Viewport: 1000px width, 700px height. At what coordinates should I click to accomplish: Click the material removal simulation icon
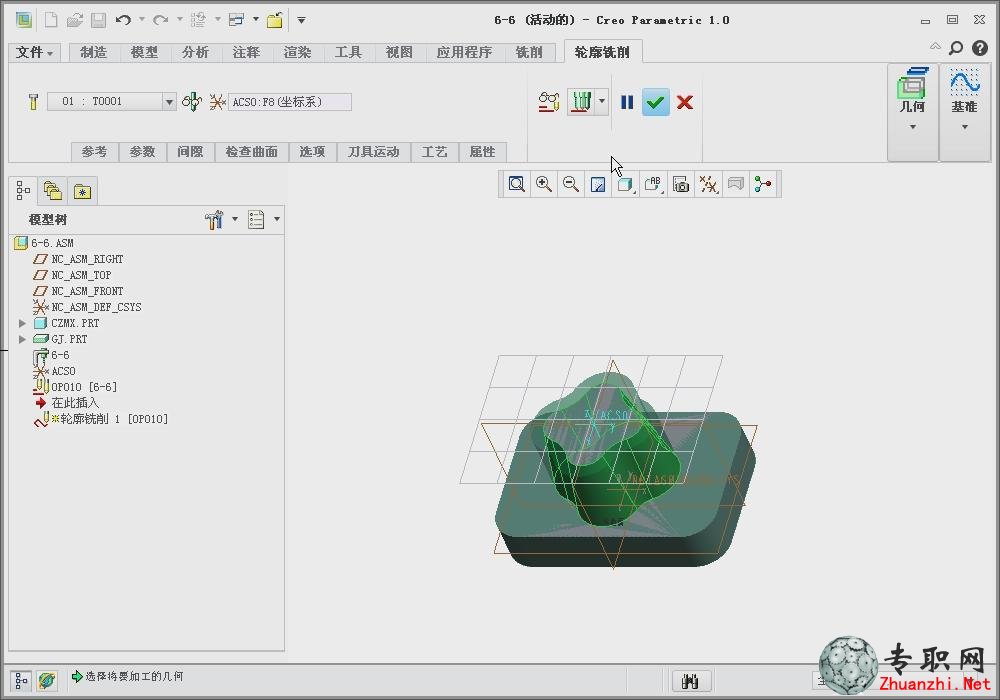coord(580,102)
